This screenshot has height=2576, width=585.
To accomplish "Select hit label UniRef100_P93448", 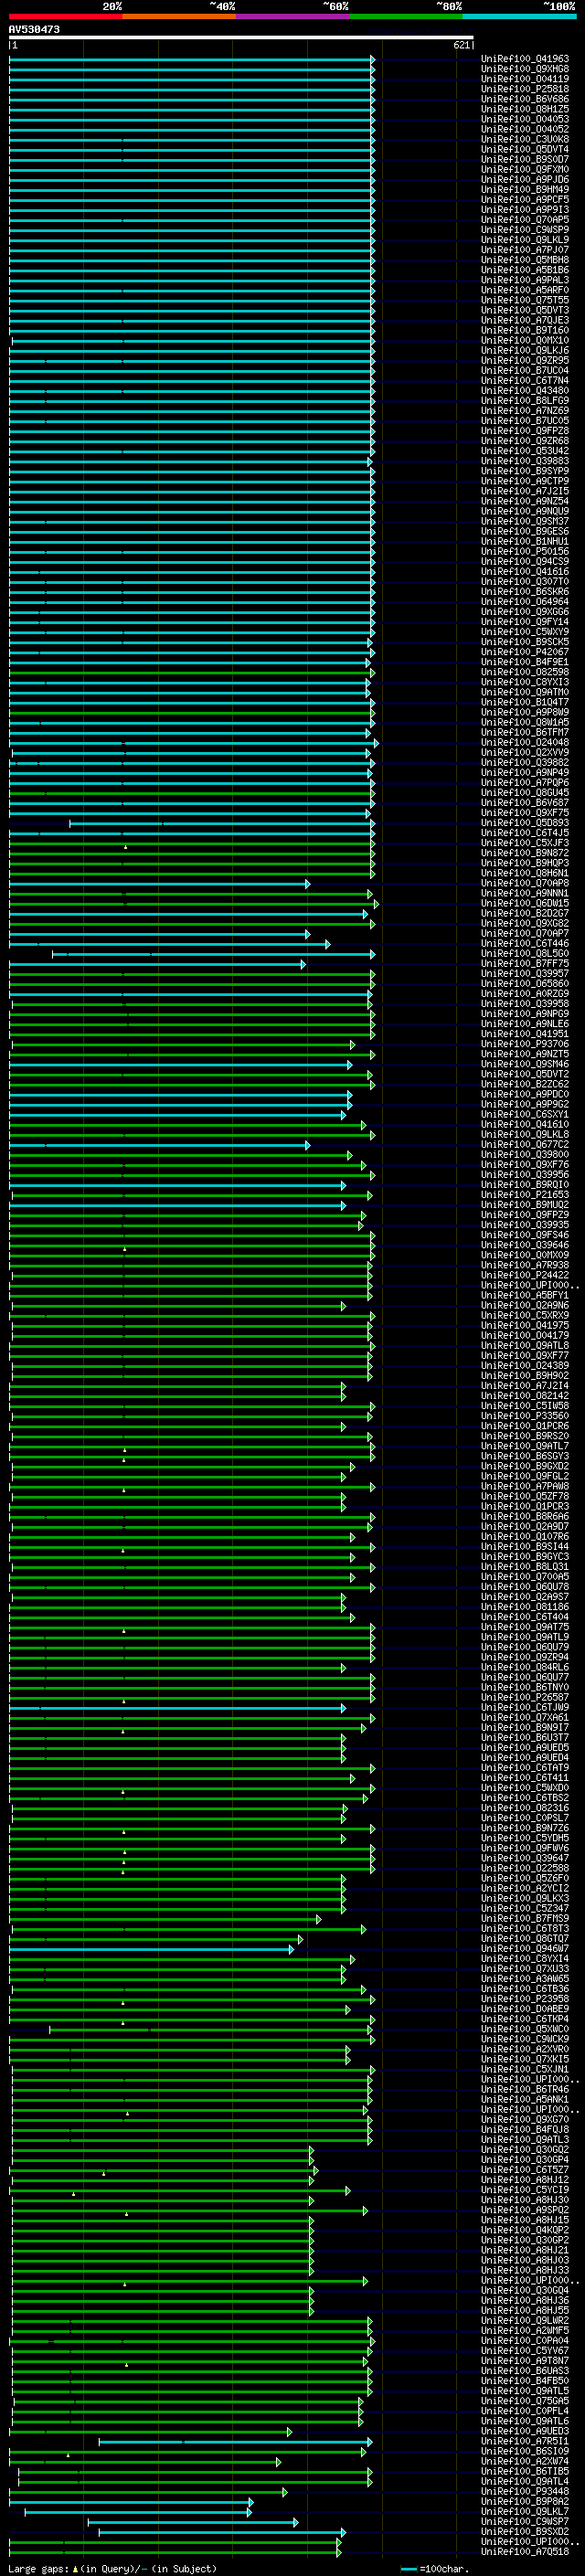I will point(525,2492).
